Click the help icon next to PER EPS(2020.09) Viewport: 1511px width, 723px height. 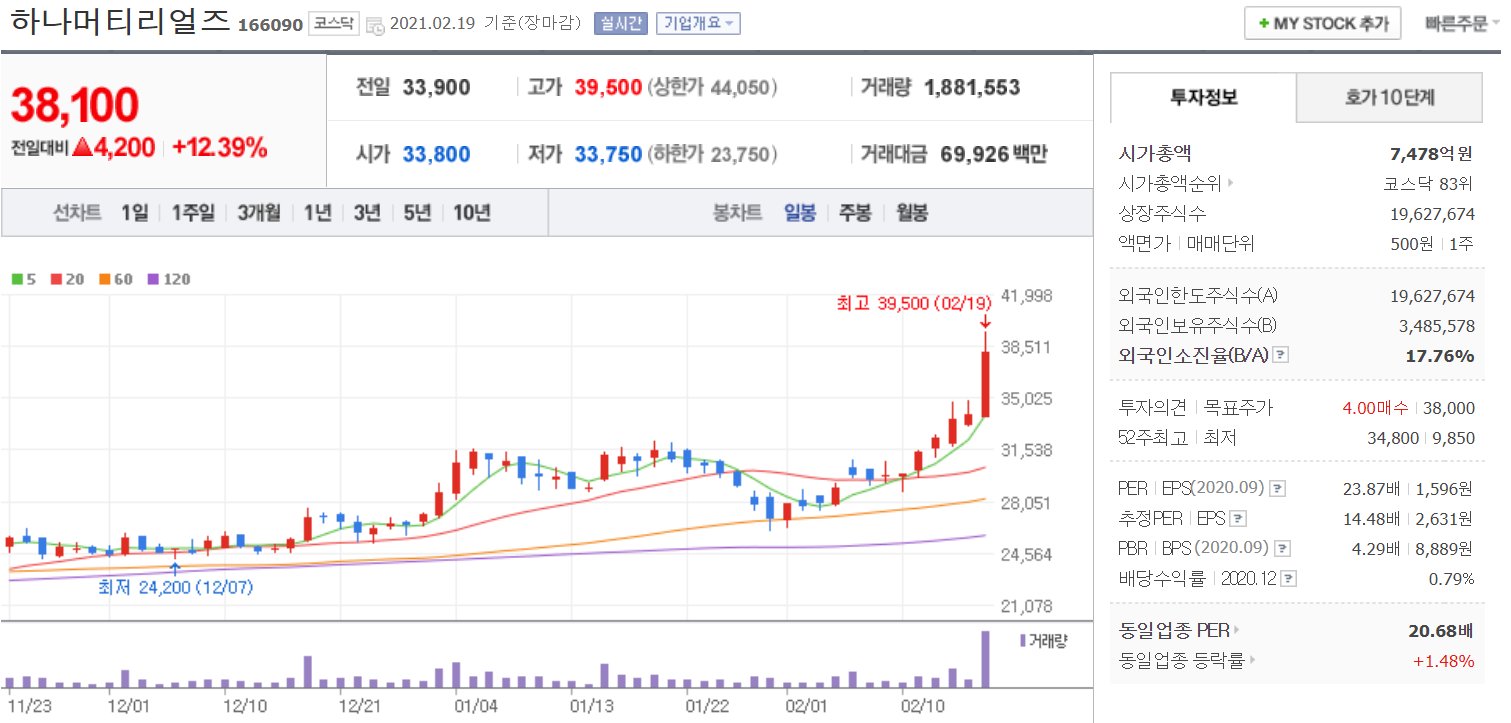[1277, 489]
